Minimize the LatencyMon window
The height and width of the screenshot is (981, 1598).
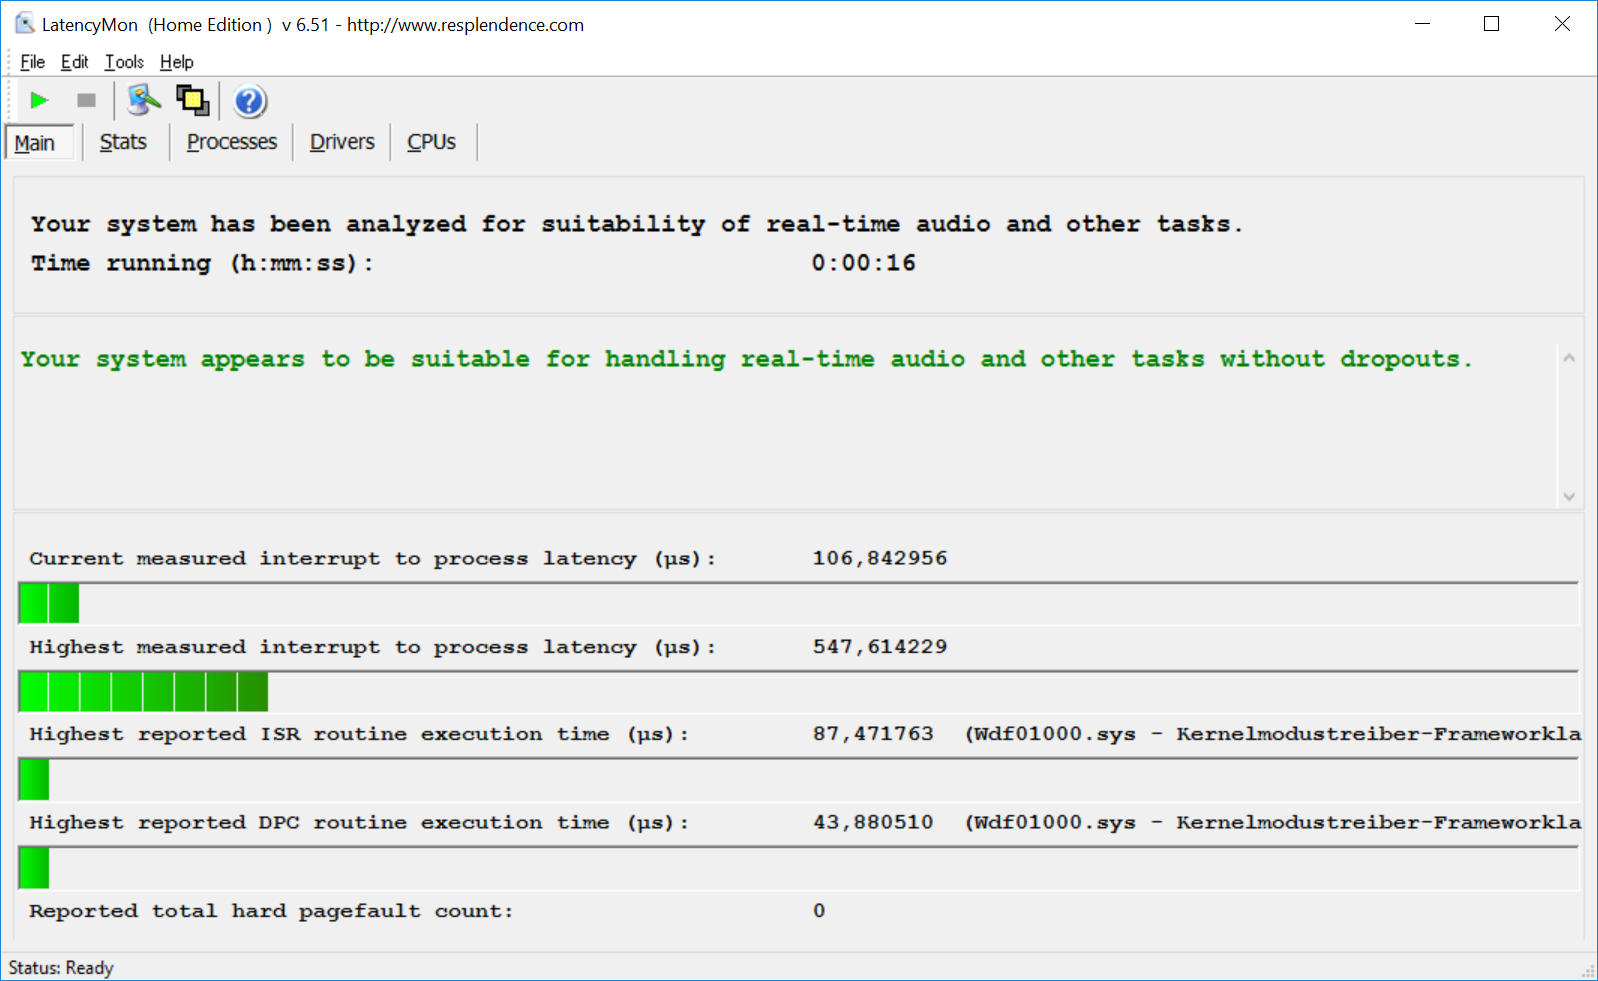coord(1422,24)
